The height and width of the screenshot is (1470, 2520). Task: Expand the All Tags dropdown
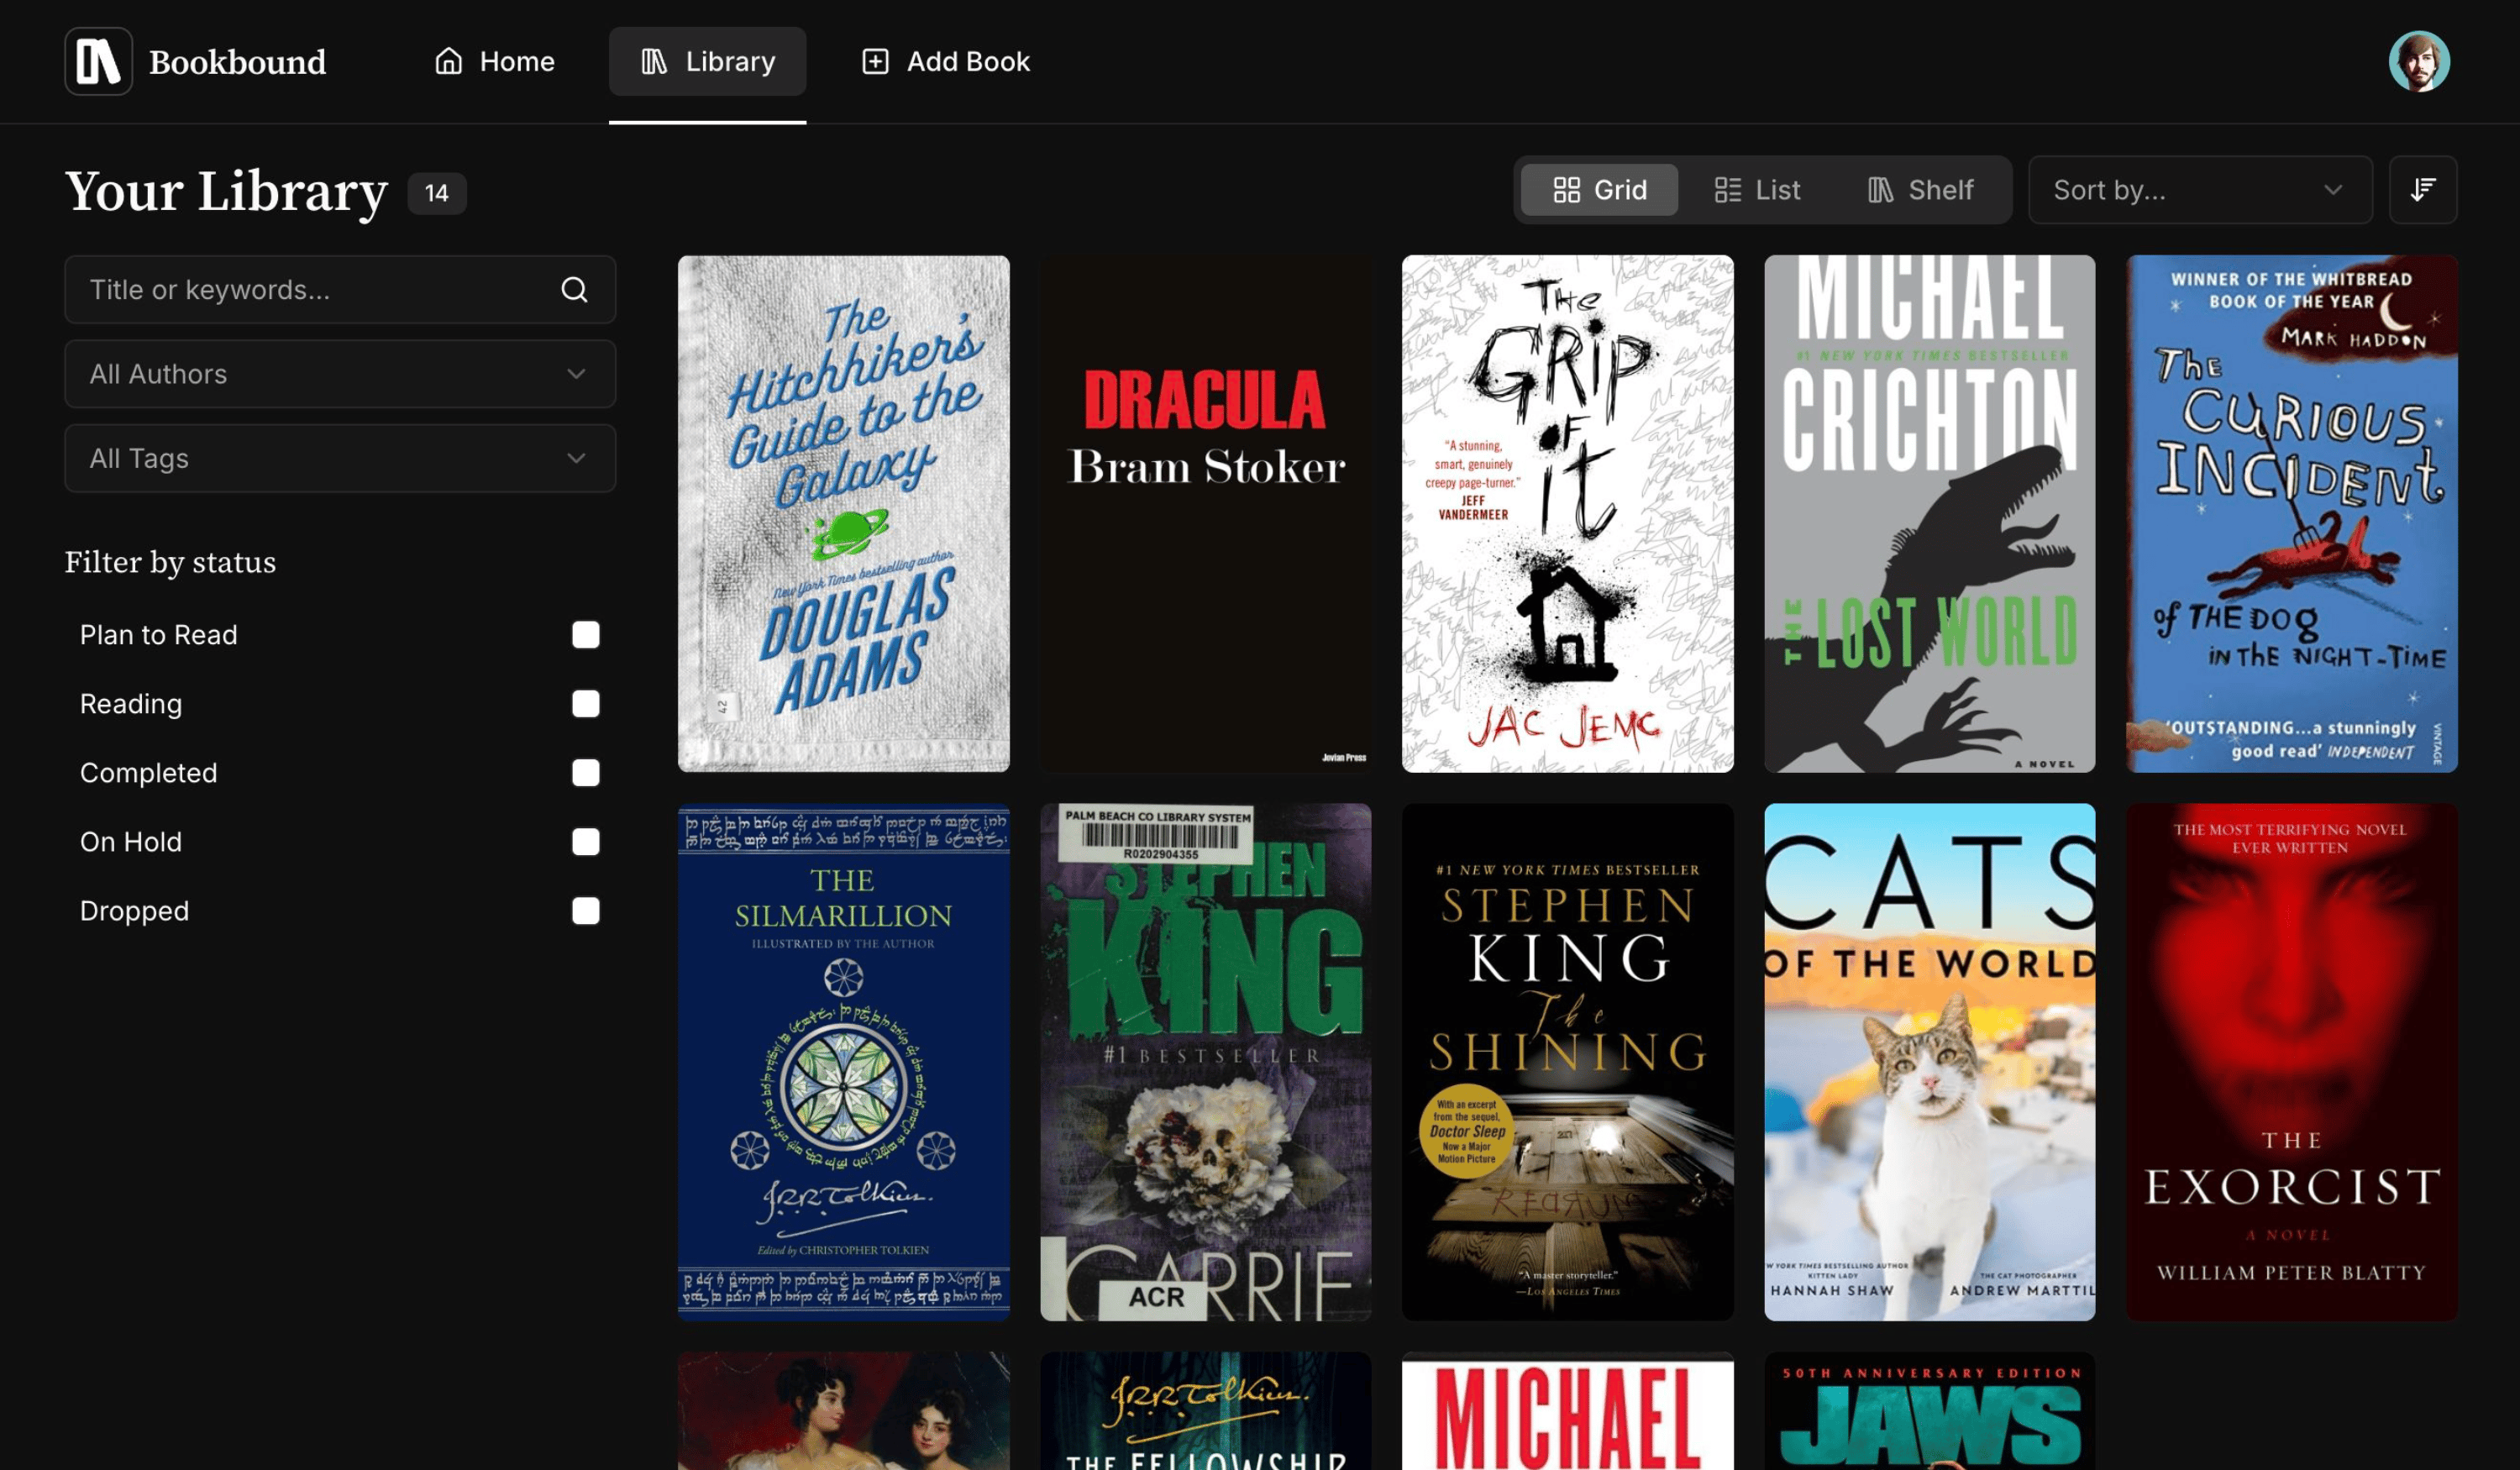[x=340, y=458]
